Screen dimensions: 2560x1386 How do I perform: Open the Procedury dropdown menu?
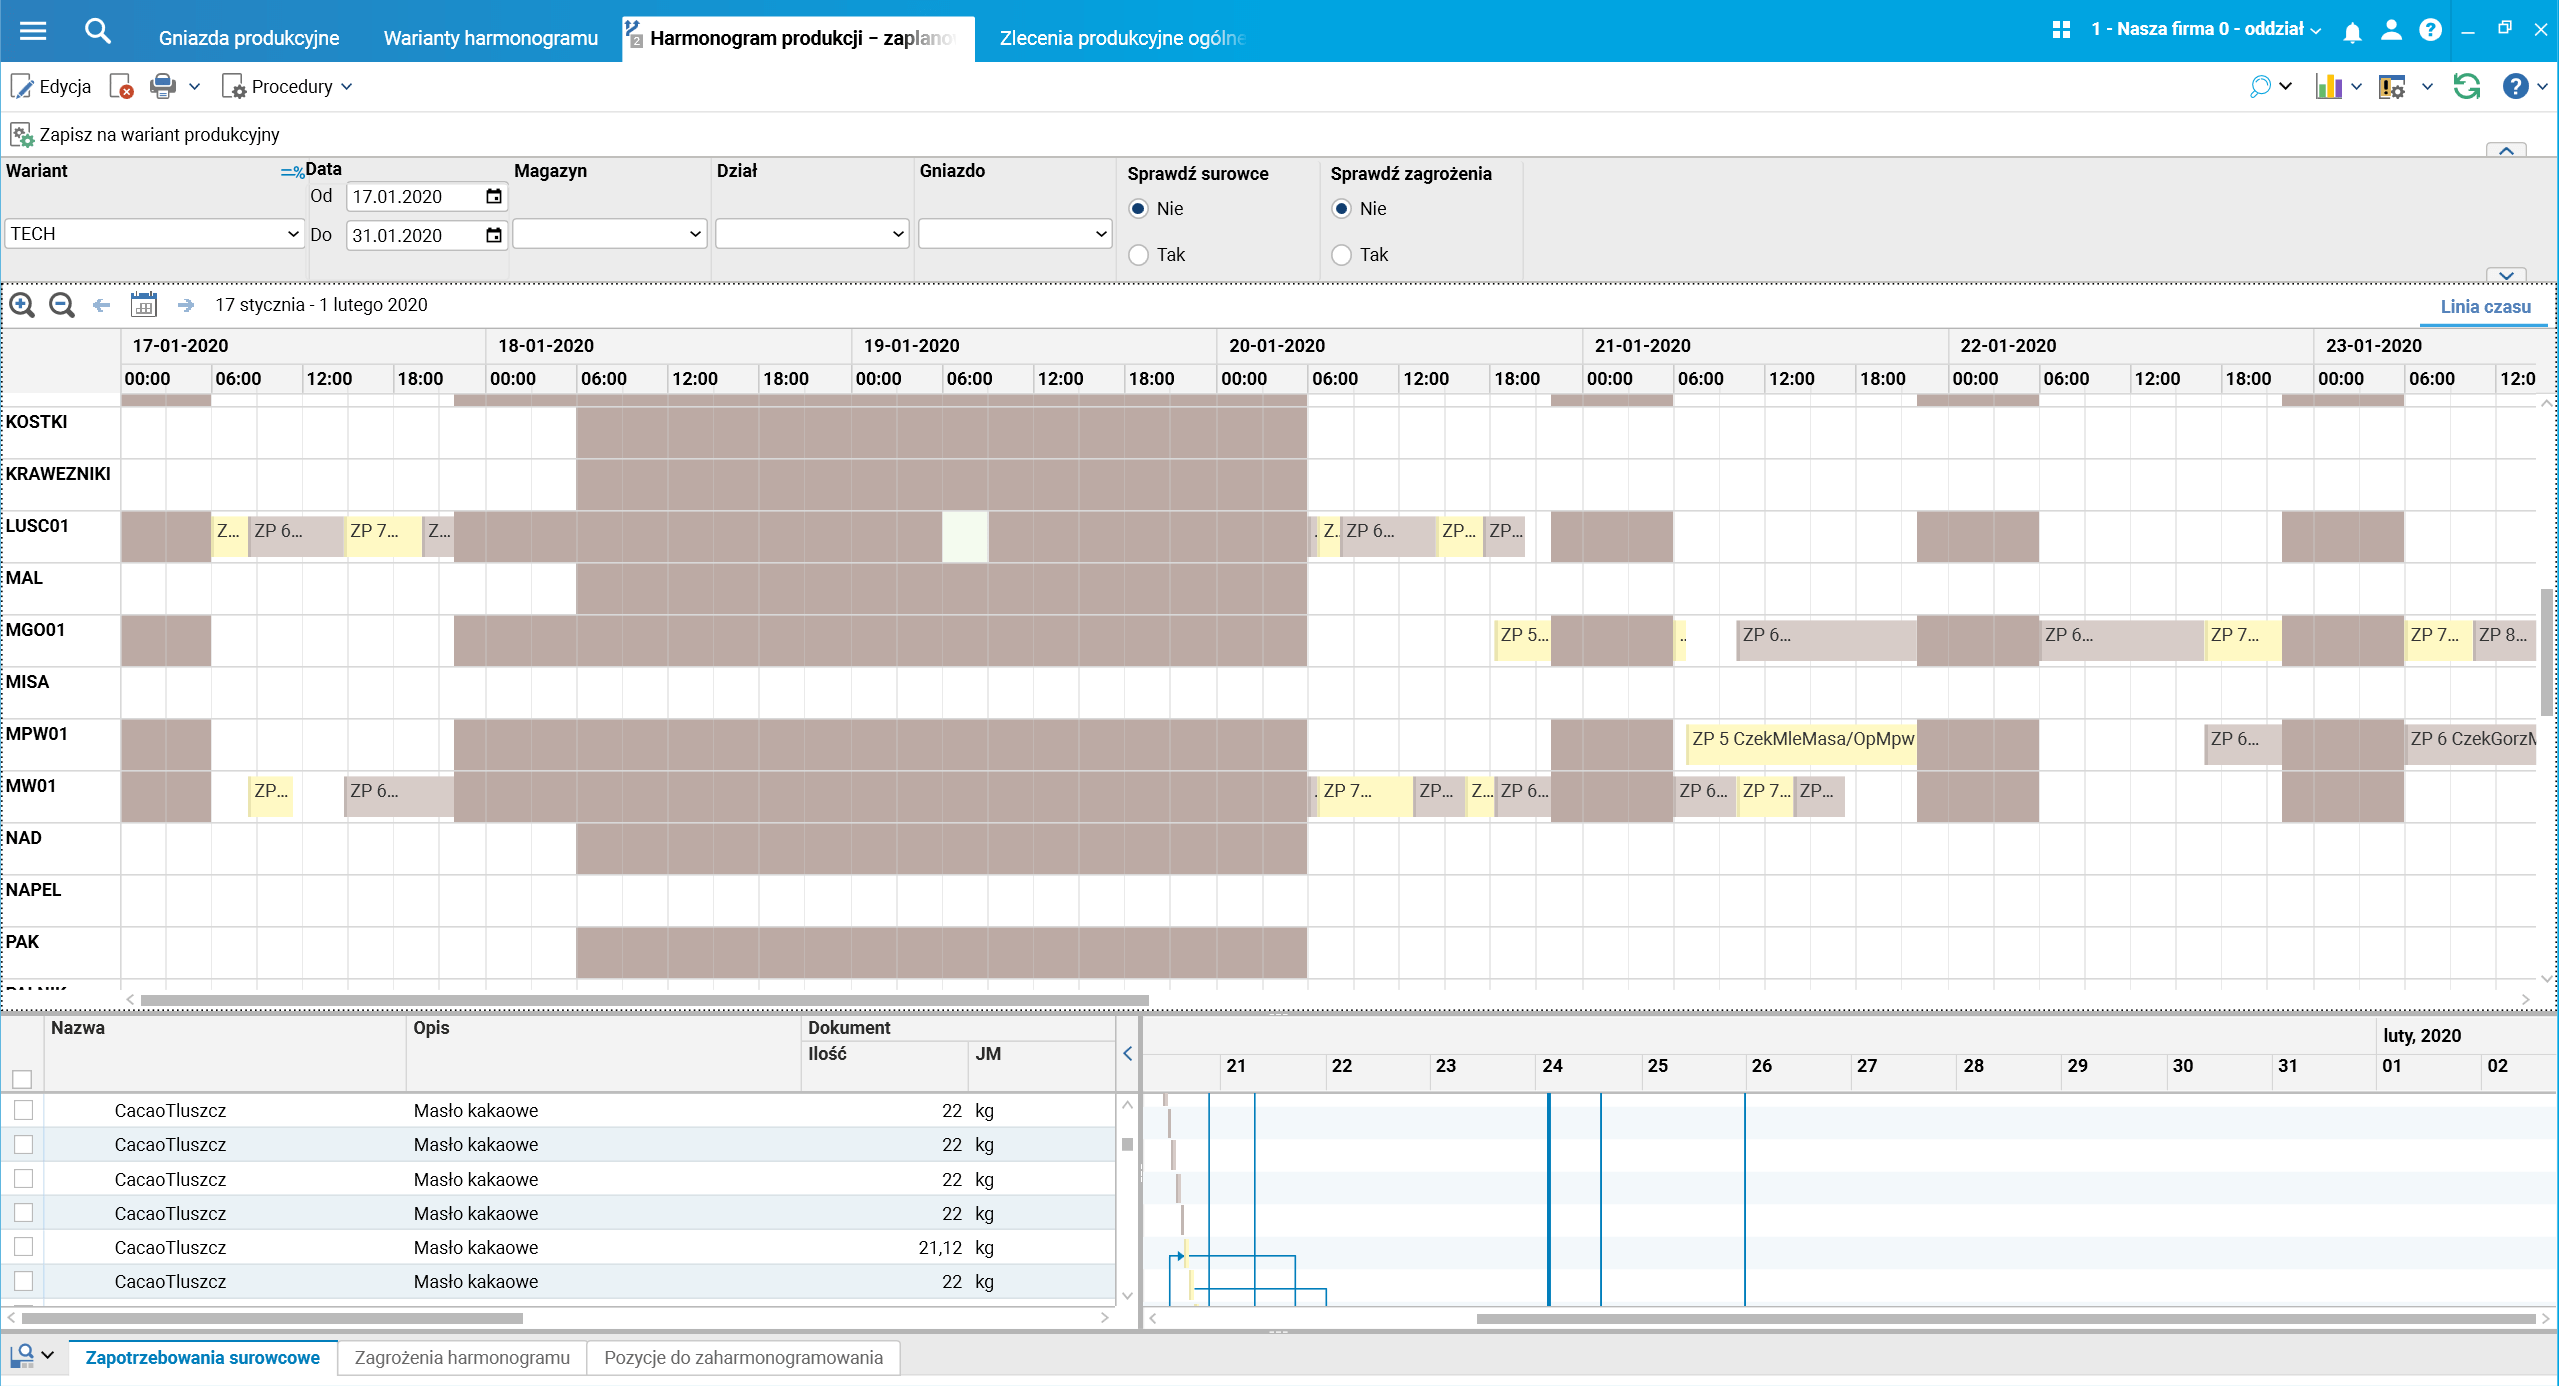pyautogui.click(x=288, y=87)
